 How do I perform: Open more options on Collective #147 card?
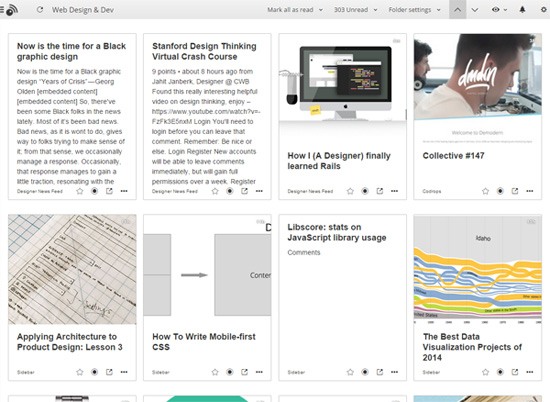click(x=530, y=191)
